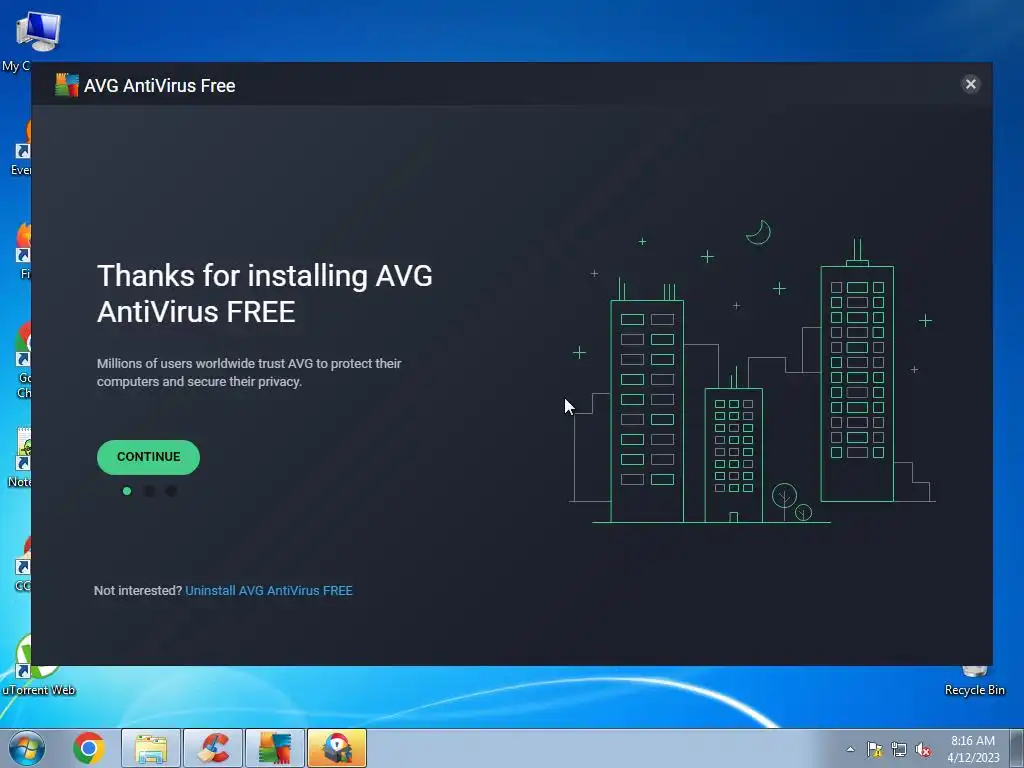Open CCleaner from the taskbar

tap(213, 748)
